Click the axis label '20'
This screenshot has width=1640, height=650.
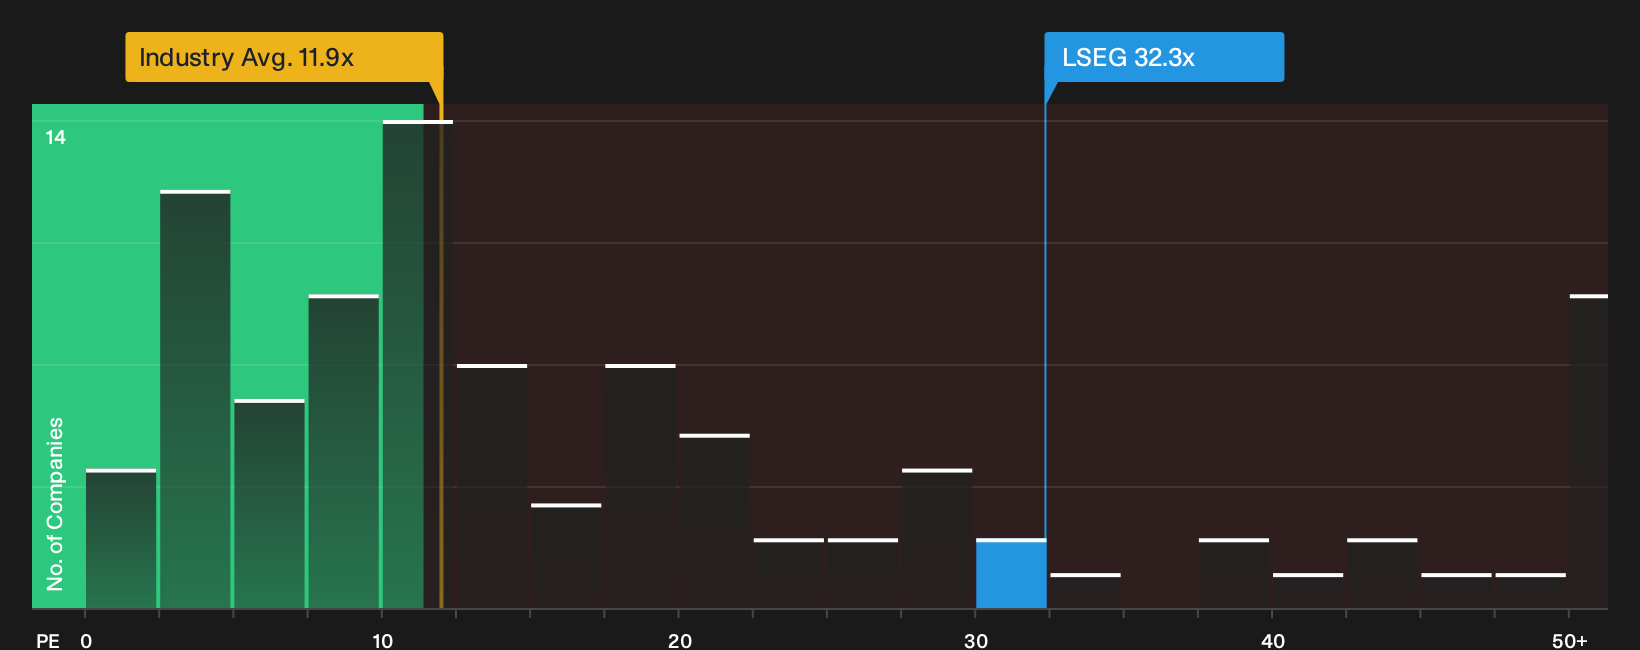(680, 641)
